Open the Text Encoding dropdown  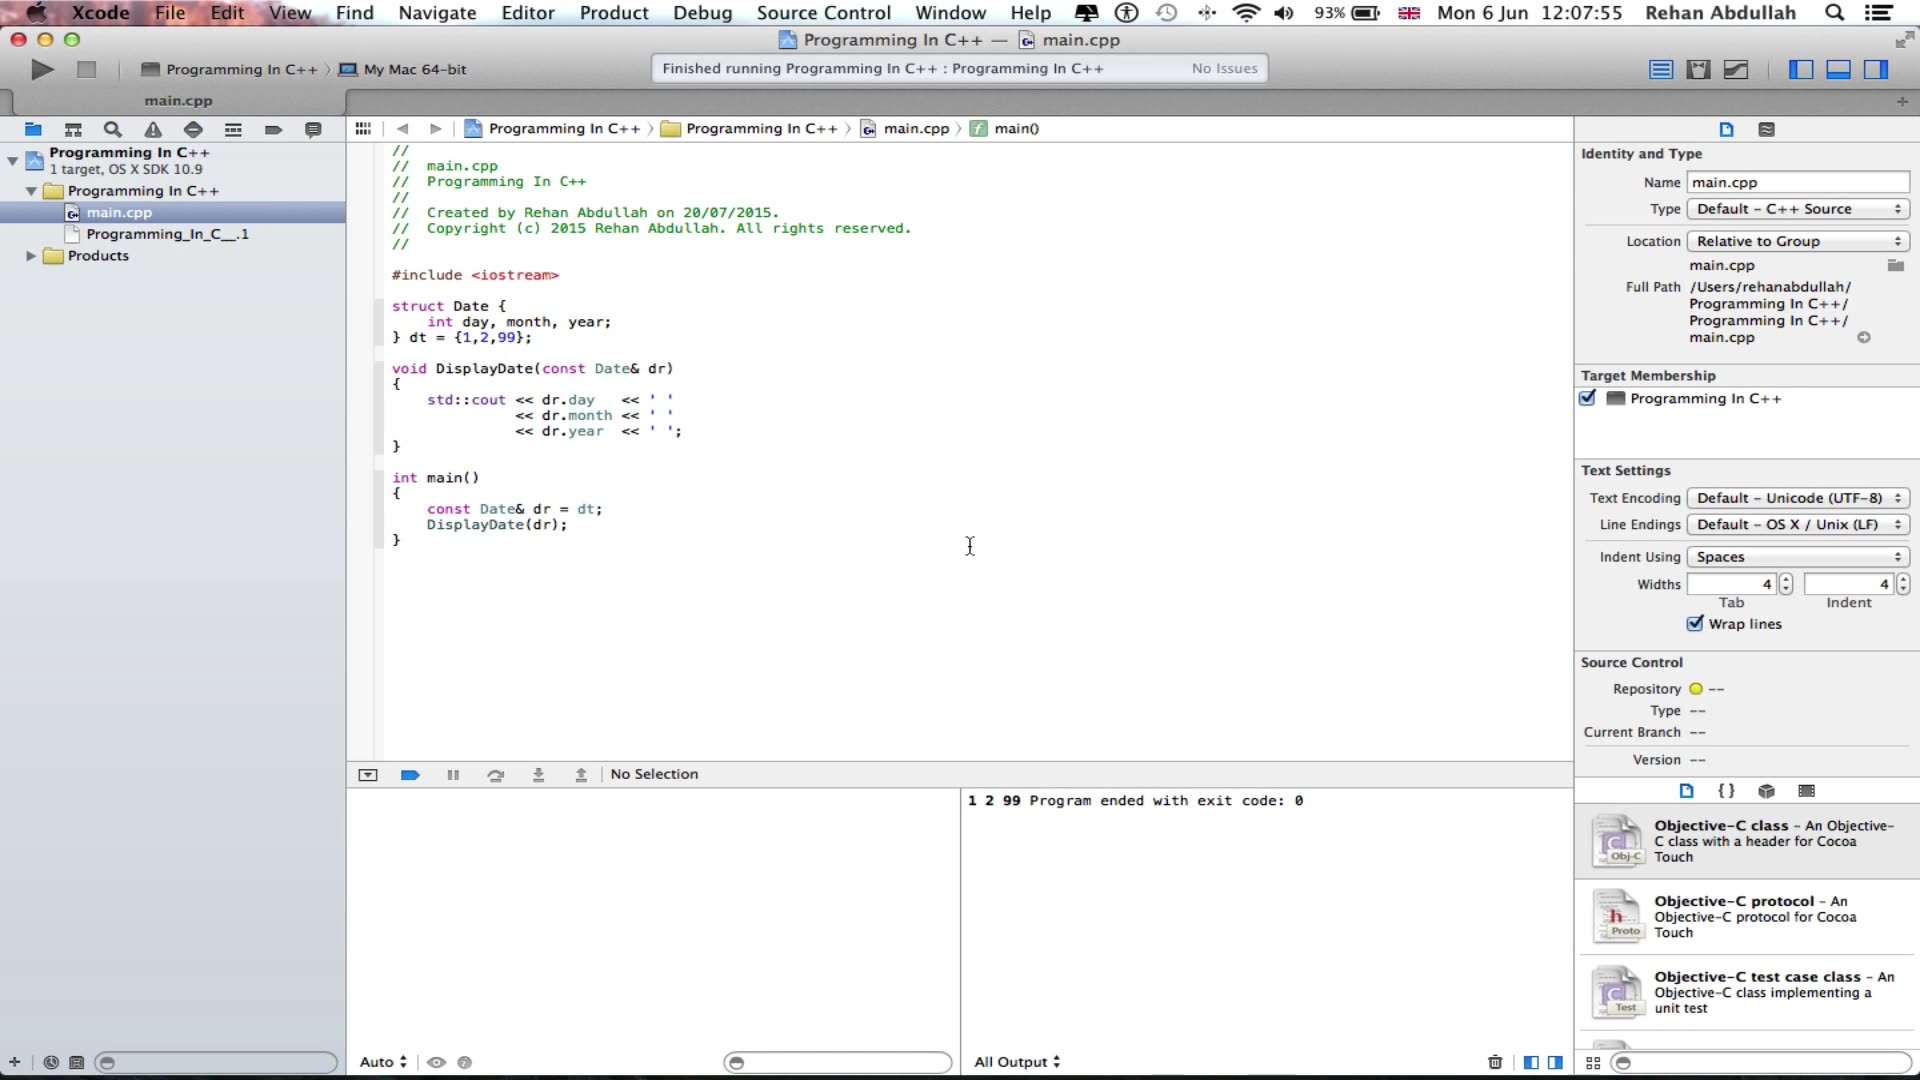coord(1797,498)
